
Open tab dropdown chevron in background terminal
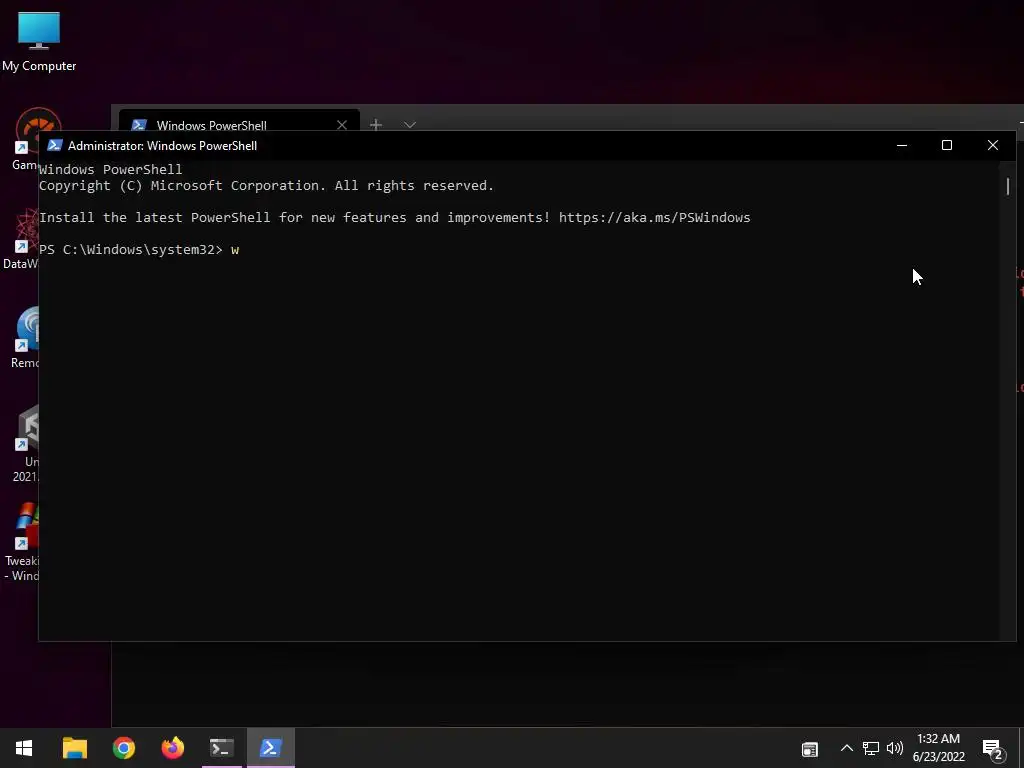click(x=409, y=125)
